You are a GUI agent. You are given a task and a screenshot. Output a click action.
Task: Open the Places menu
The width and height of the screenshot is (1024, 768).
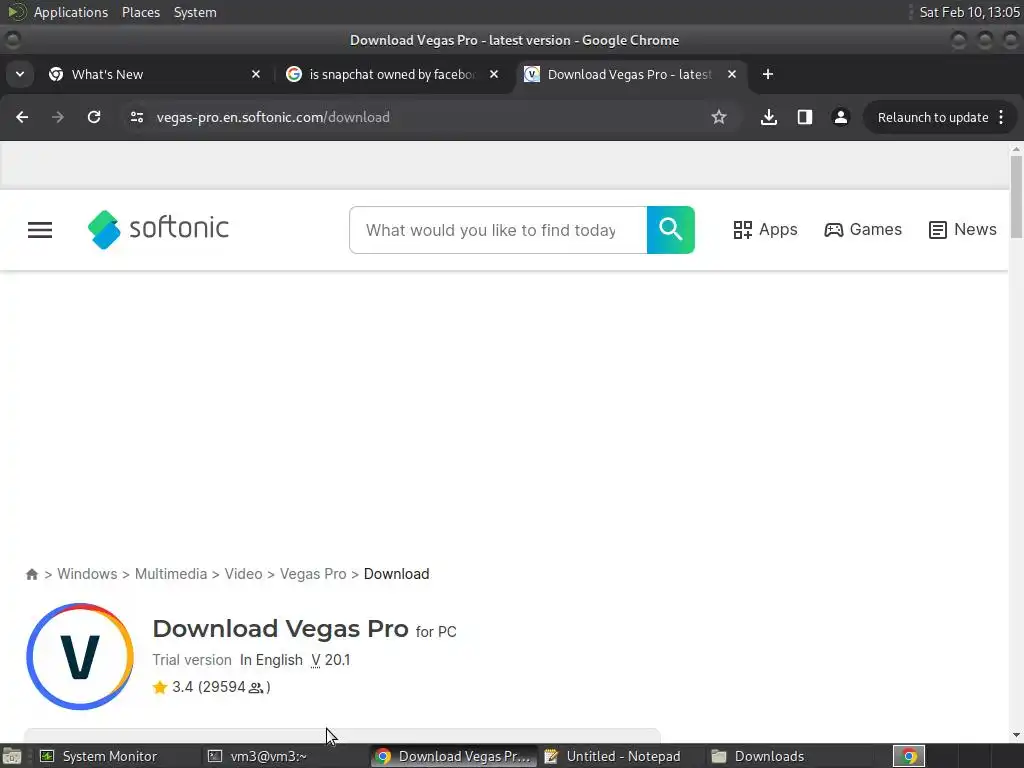click(x=141, y=12)
